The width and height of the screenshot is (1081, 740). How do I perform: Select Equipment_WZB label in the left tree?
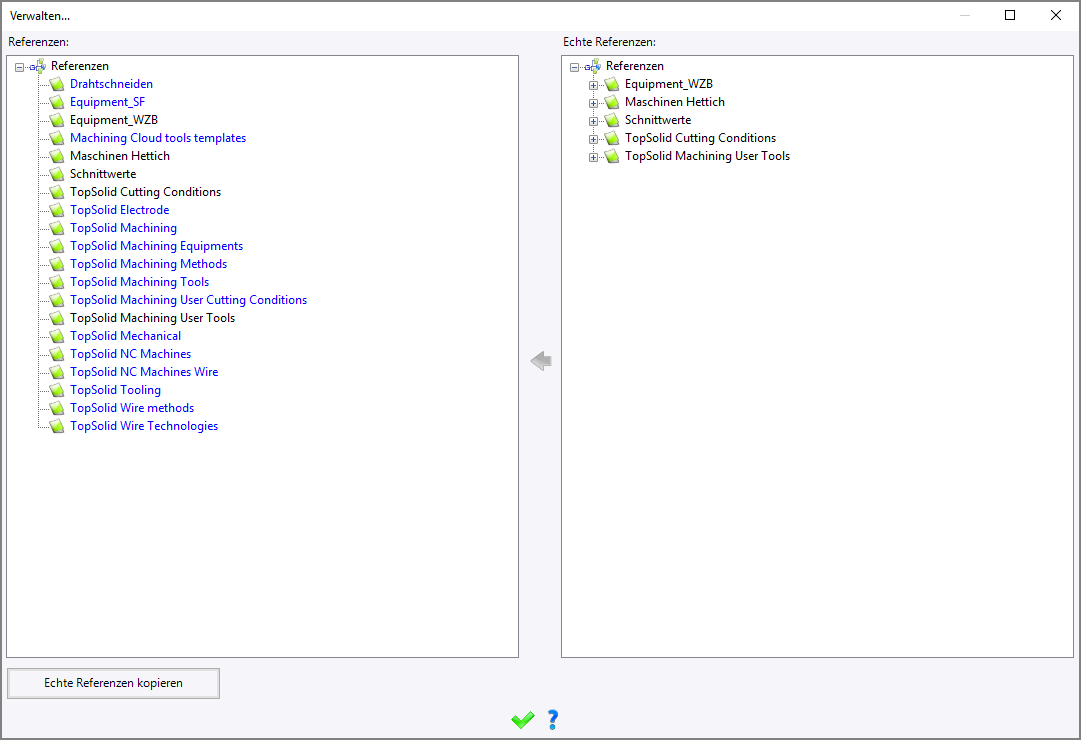click(x=114, y=120)
